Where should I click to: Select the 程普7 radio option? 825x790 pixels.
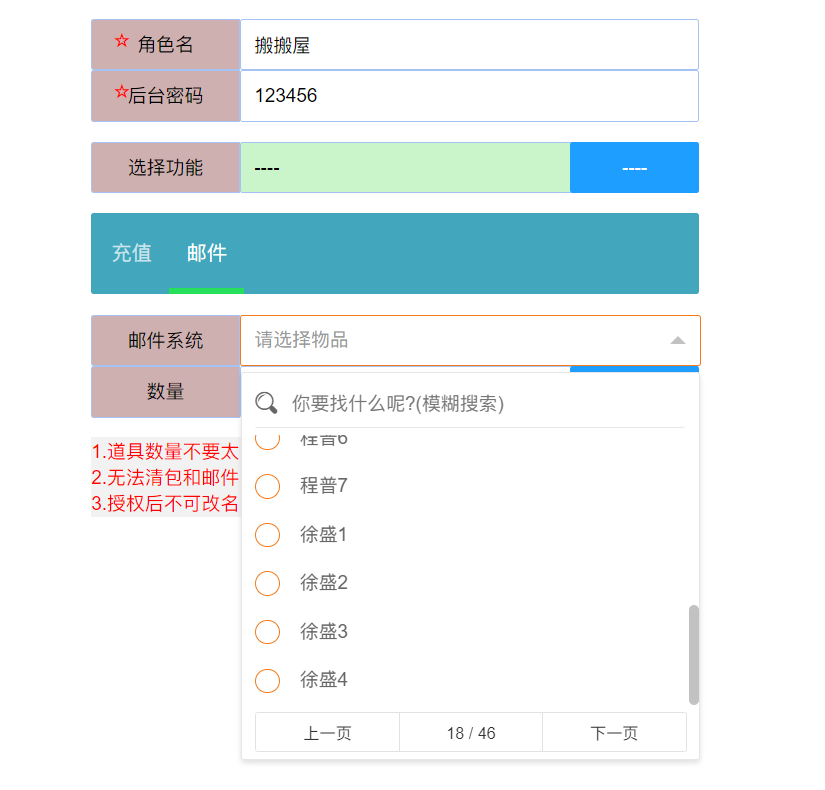coord(268,486)
